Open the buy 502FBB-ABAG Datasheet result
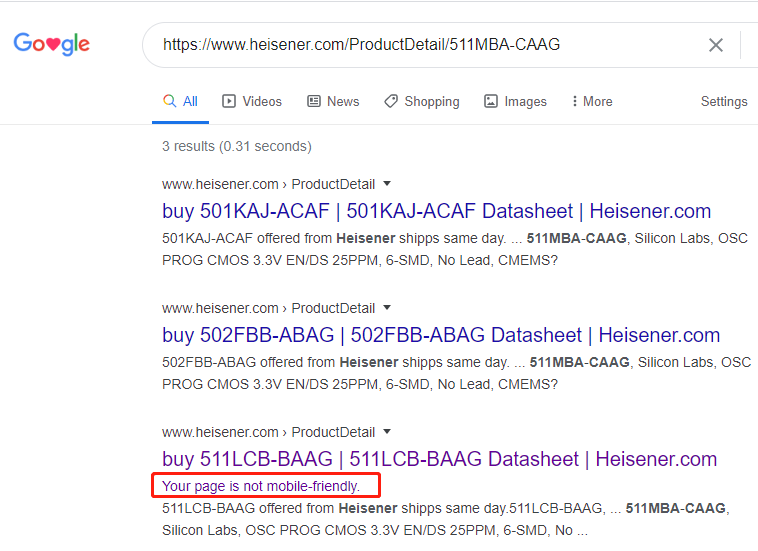Viewport: 758px width, 551px height. pyautogui.click(x=441, y=335)
